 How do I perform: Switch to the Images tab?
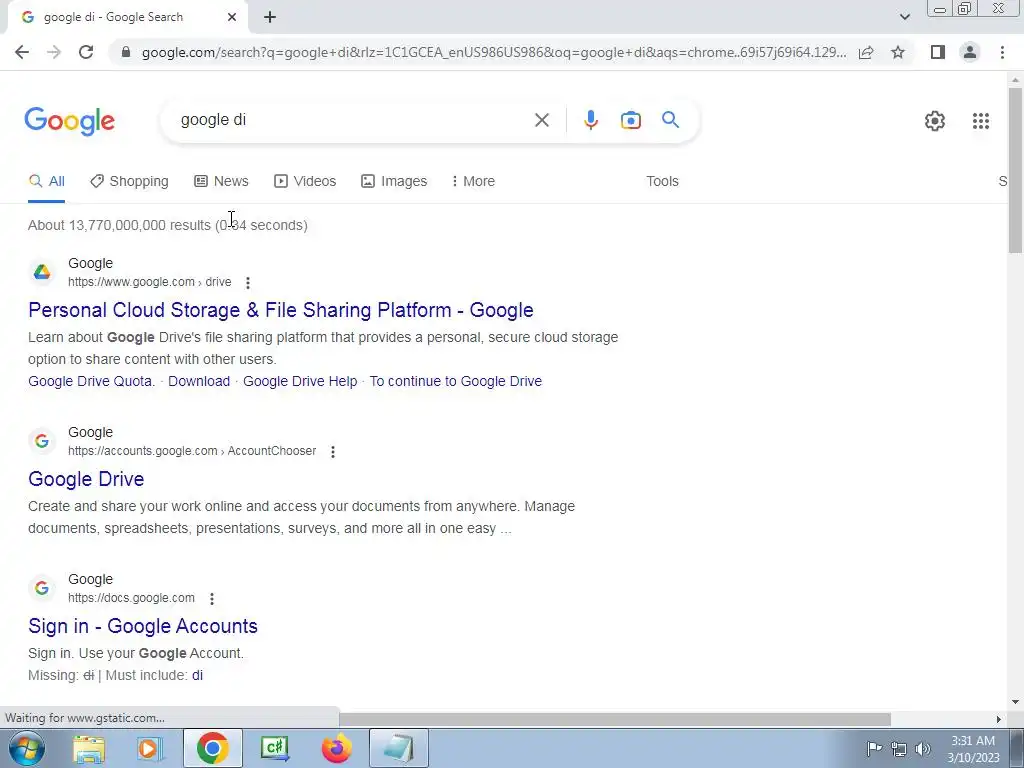394,182
